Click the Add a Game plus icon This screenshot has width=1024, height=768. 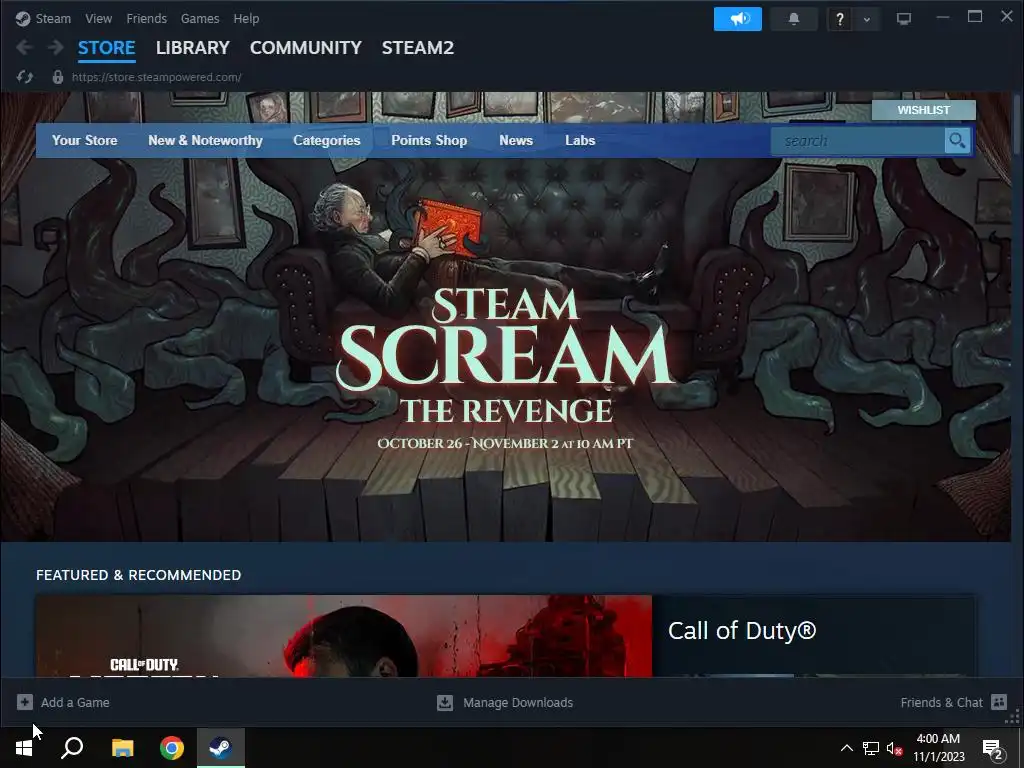click(x=25, y=702)
